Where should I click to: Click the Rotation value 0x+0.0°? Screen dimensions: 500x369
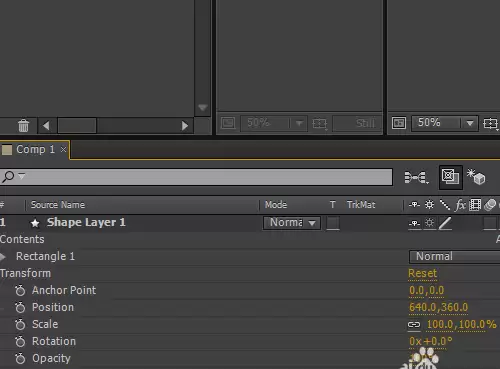[431, 341]
